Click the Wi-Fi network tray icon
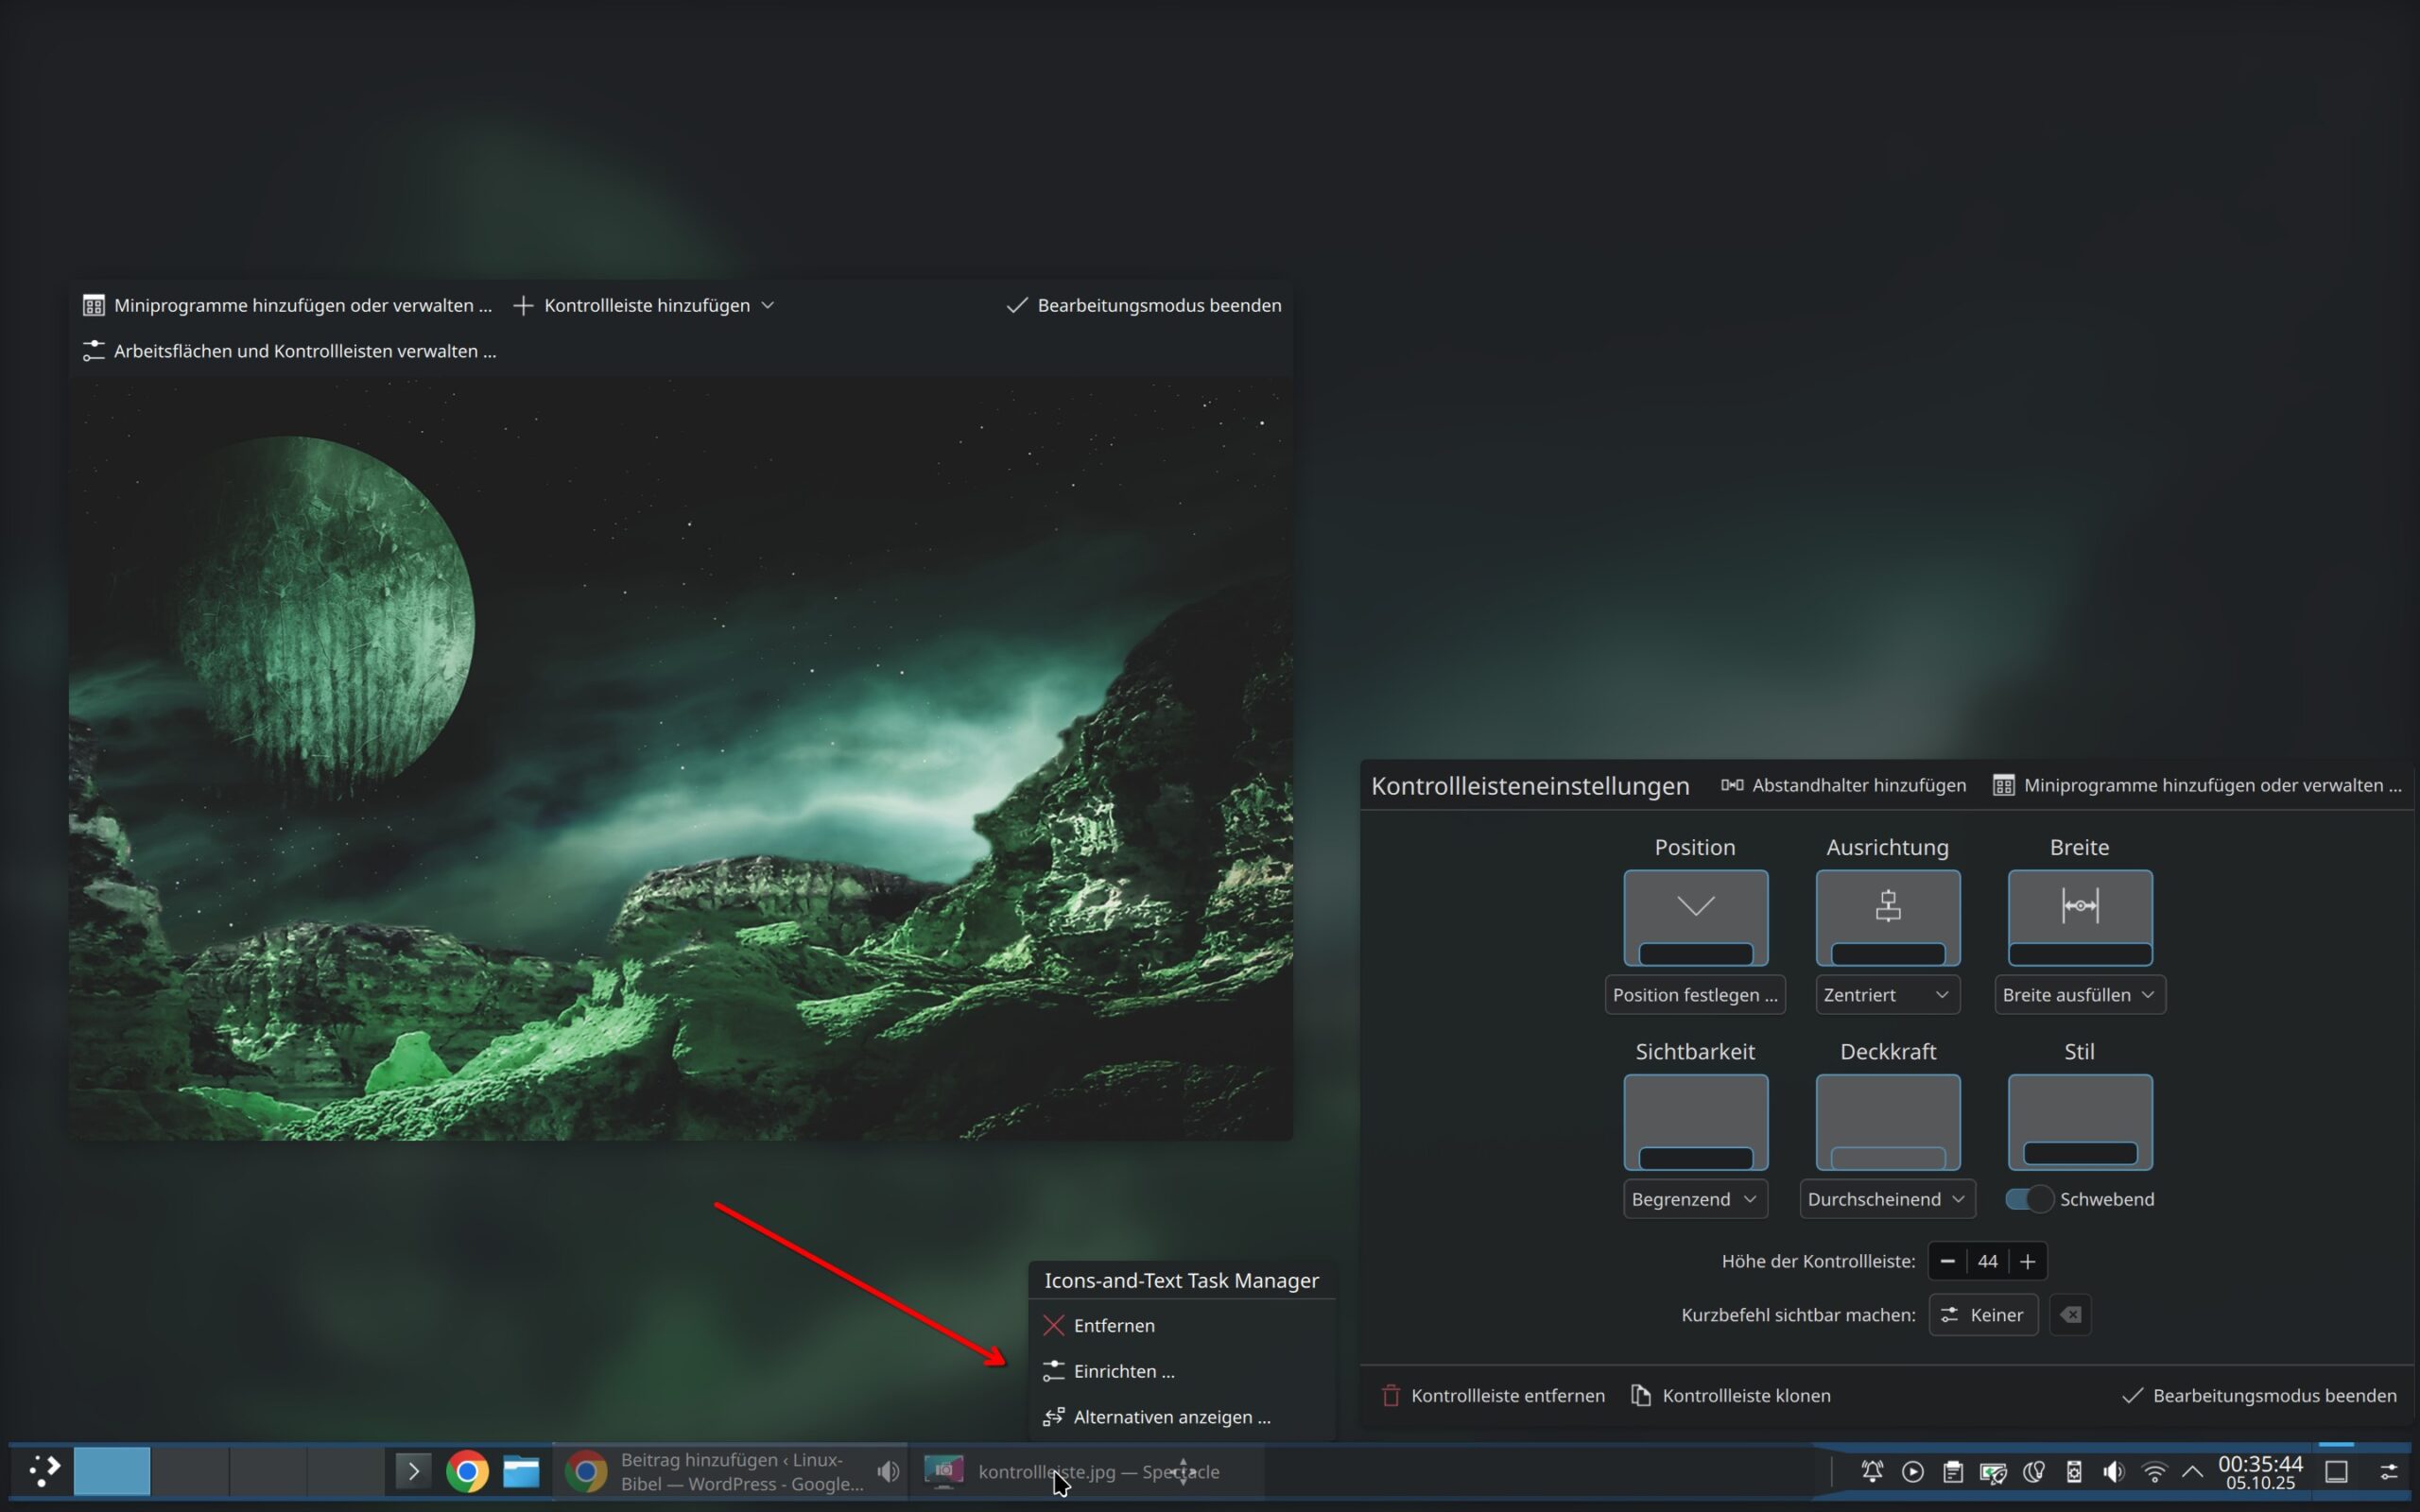This screenshot has width=2420, height=1512. [2154, 1471]
